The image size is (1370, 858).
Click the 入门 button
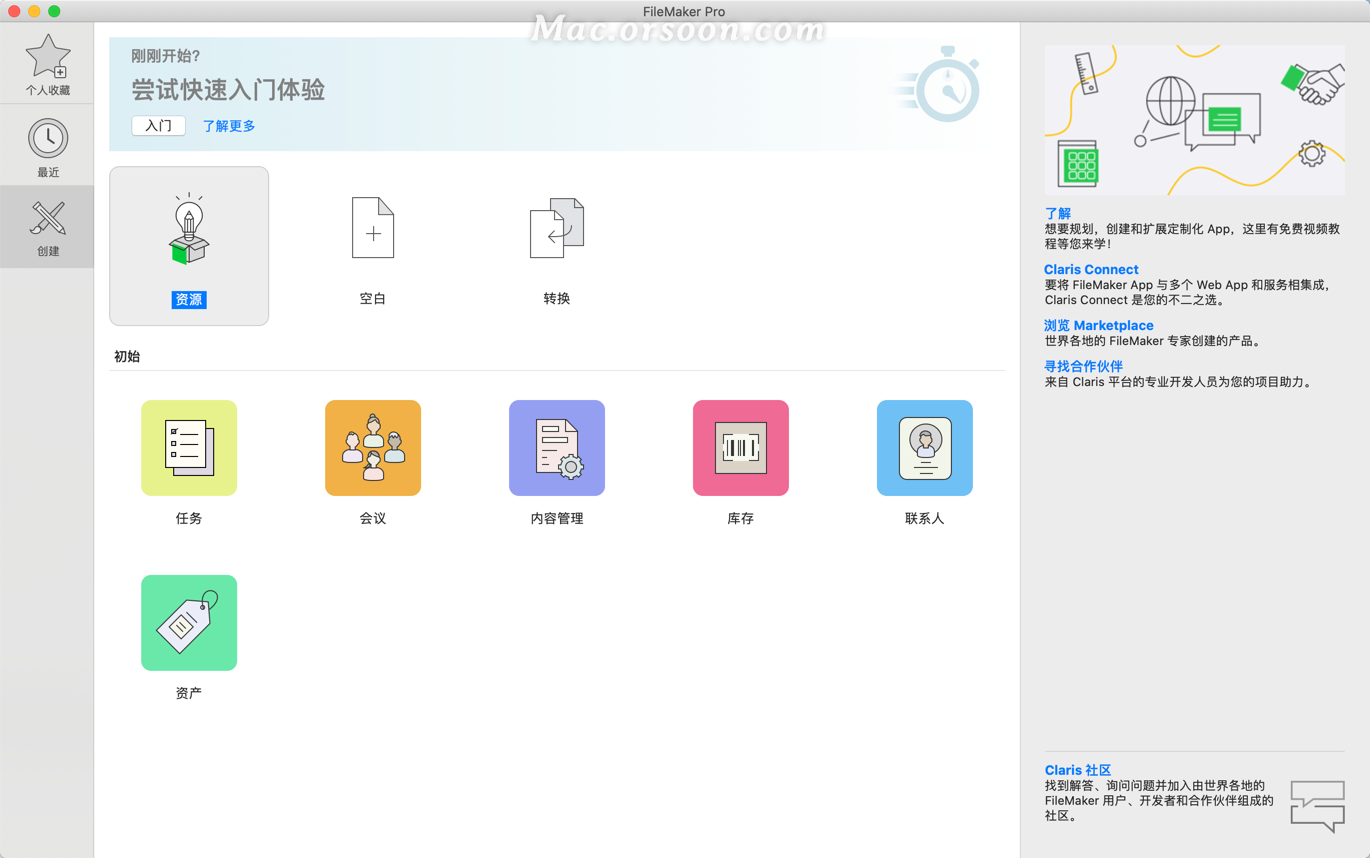(x=159, y=126)
